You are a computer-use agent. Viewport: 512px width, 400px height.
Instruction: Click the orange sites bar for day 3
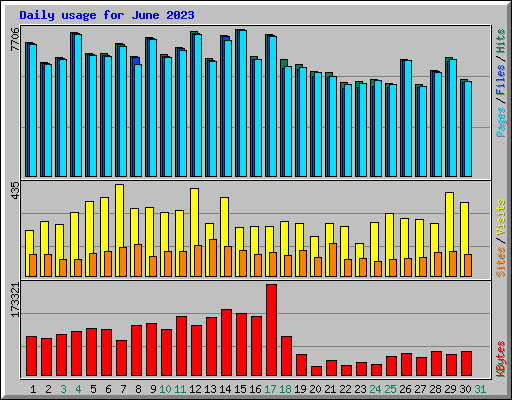pyautogui.click(x=63, y=268)
